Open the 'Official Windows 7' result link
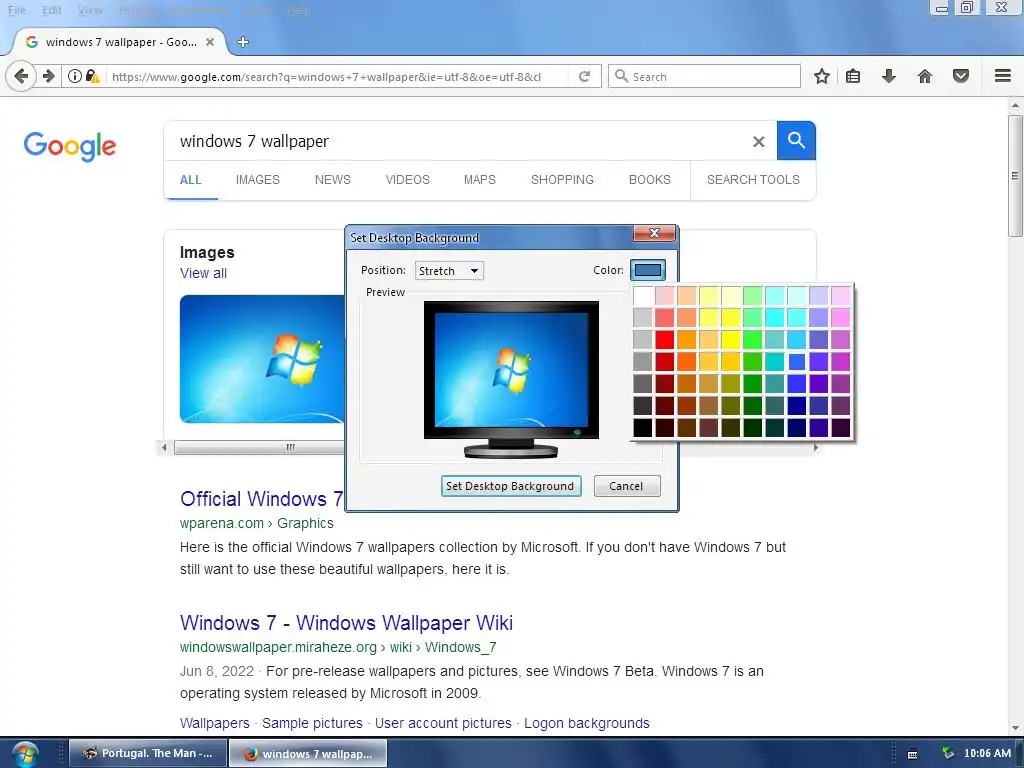This screenshot has width=1024, height=768. [x=261, y=499]
